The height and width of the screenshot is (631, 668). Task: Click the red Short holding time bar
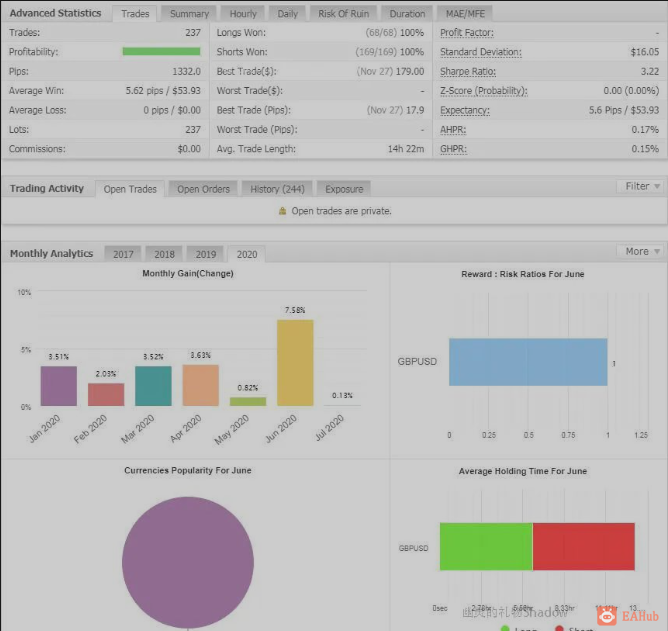click(584, 547)
